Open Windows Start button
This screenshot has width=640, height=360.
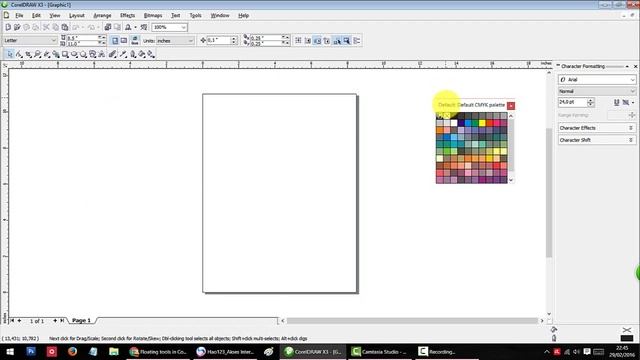pos(10,351)
